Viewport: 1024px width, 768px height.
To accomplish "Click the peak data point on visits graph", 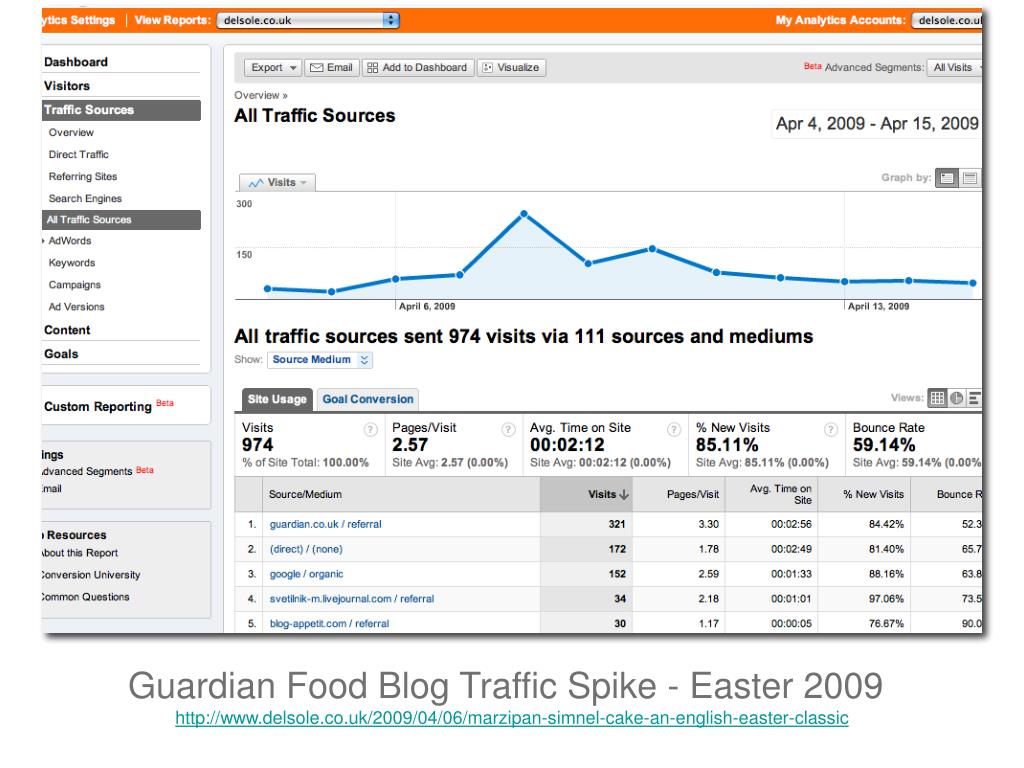I will (x=524, y=214).
